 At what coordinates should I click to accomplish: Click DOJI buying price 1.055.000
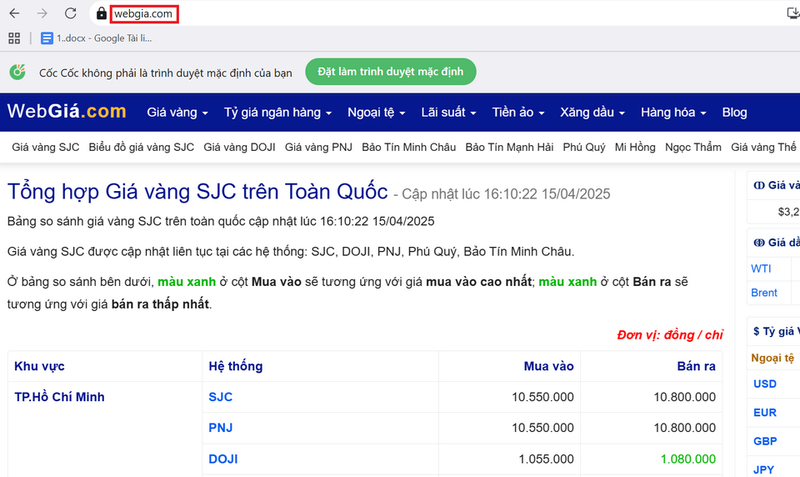coord(546,459)
